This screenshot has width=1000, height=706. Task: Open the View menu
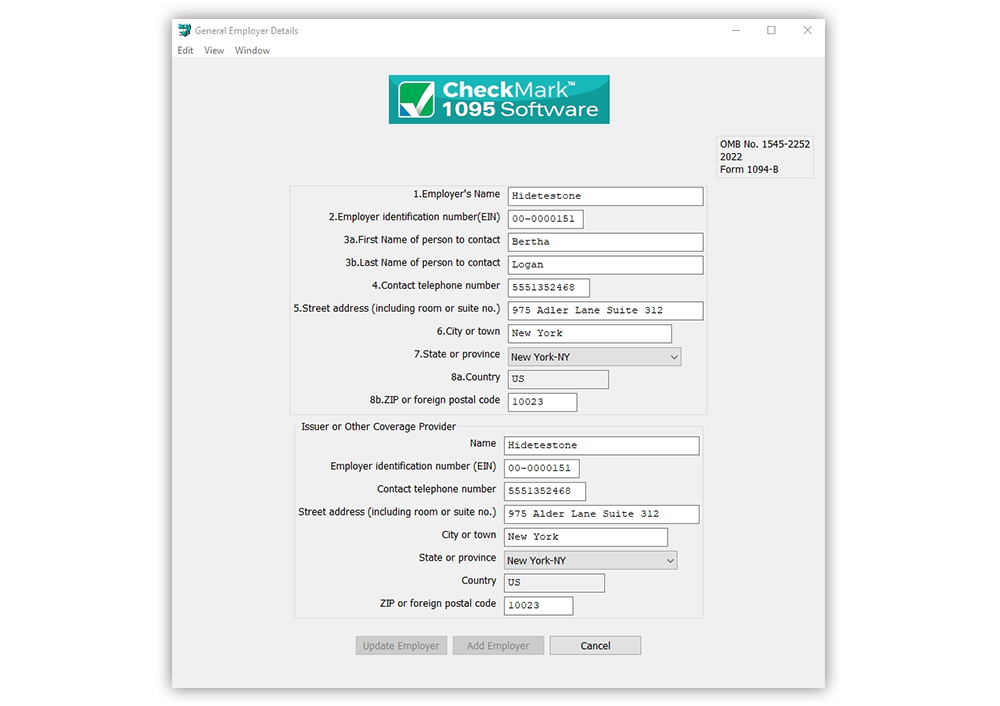(x=214, y=50)
